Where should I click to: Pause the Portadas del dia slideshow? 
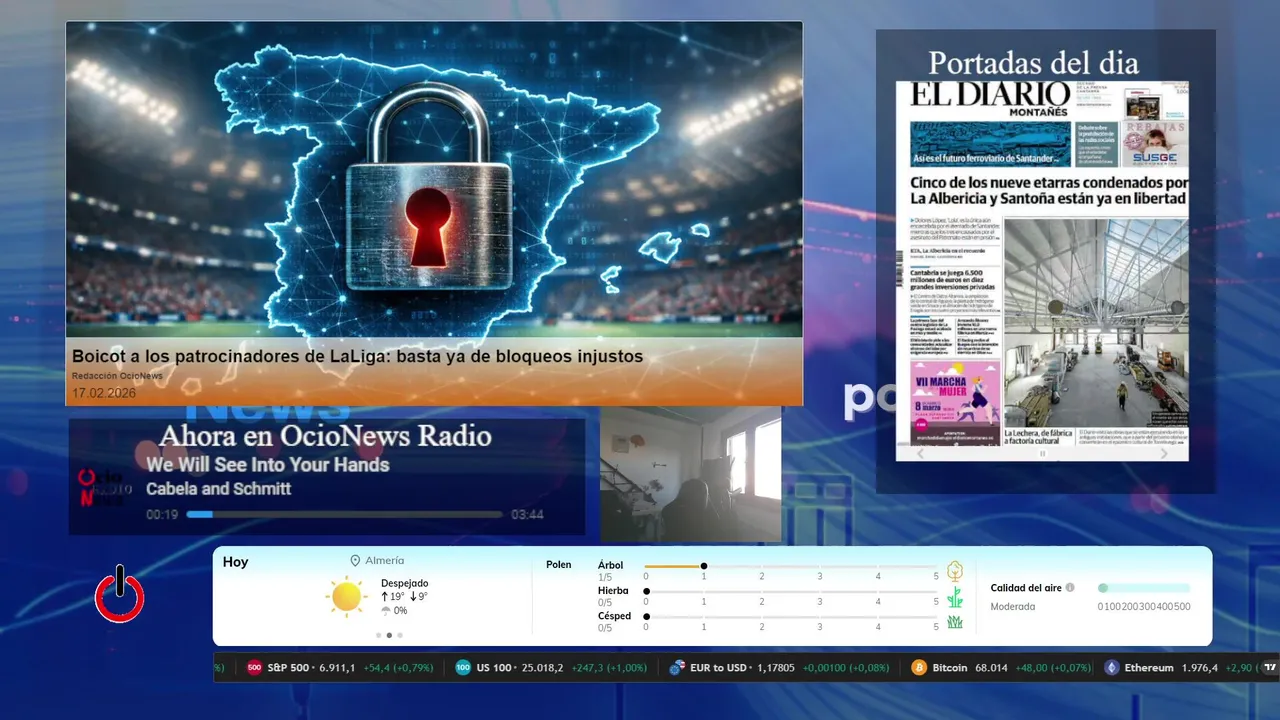(1042, 454)
